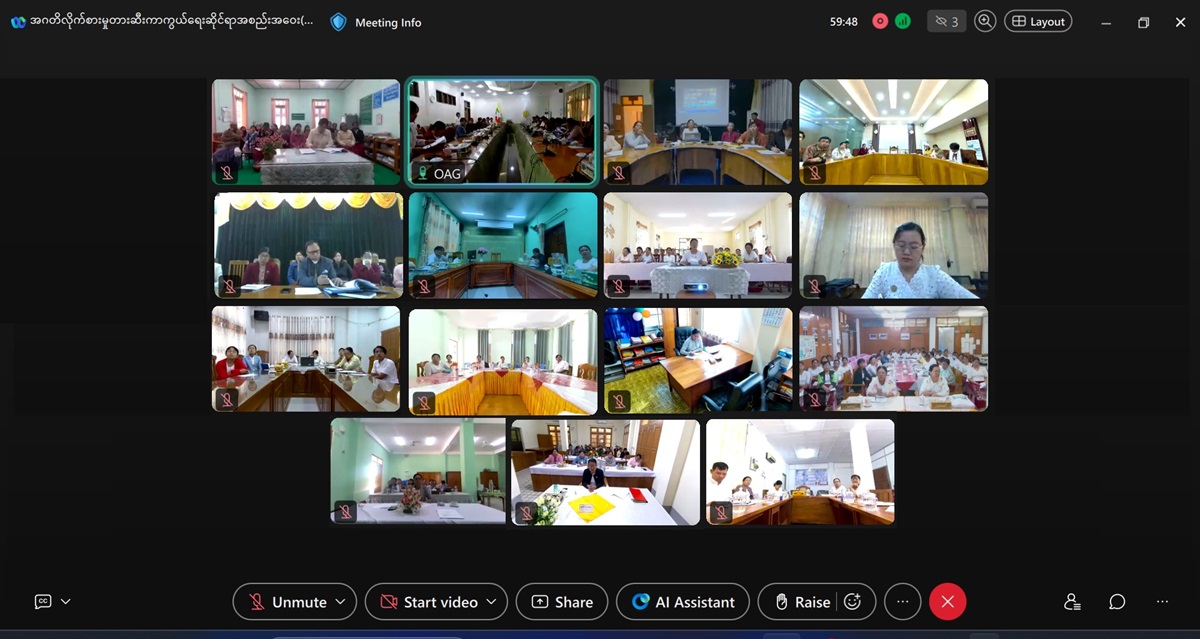The height and width of the screenshot is (639, 1200).
Task: Open Meeting Info
Action: pos(376,22)
